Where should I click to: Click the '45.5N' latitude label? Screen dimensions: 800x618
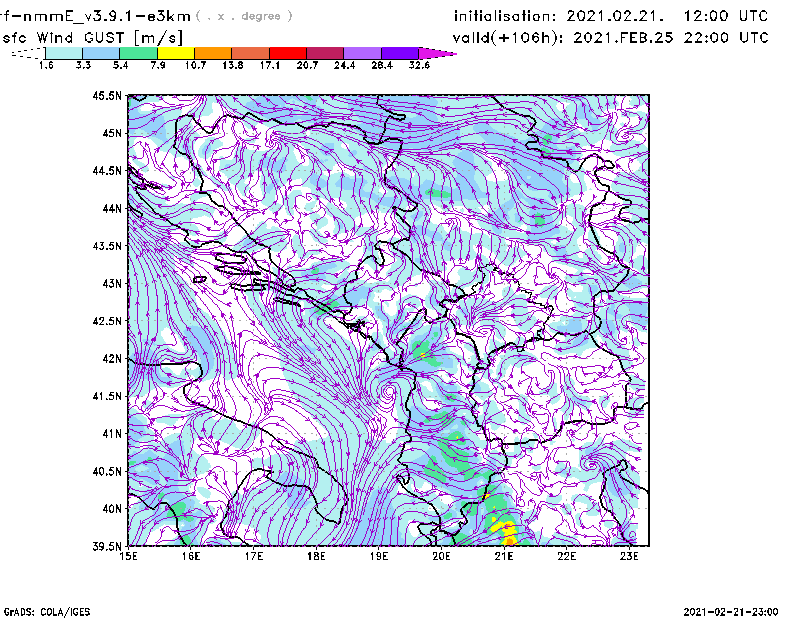(x=107, y=95)
